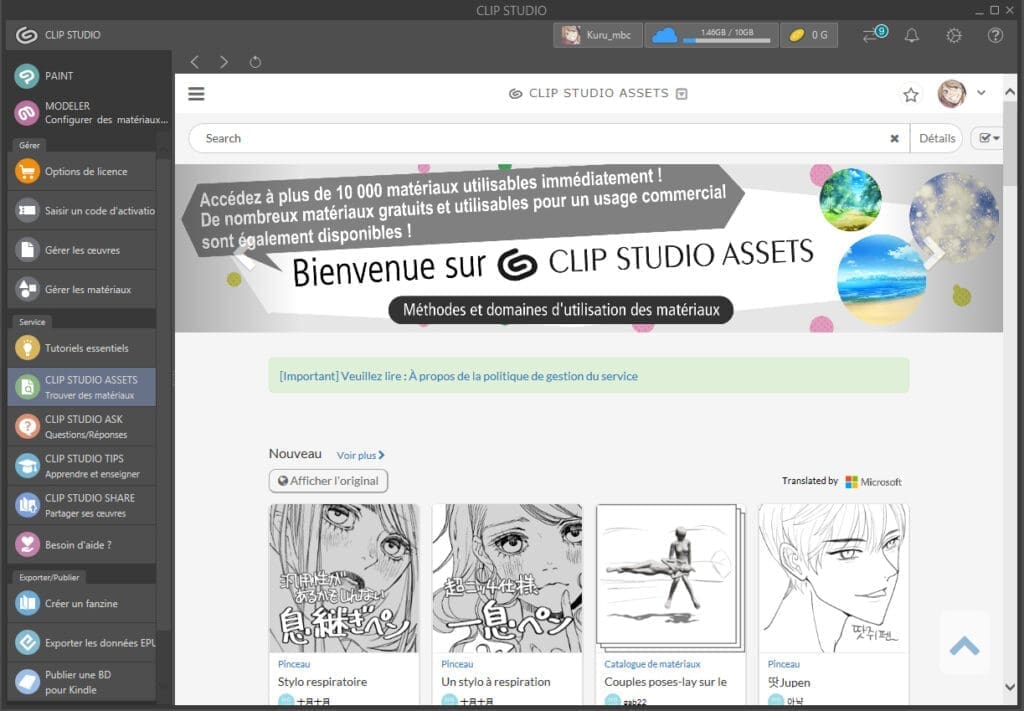Open Besoin d'aide heart icon
Image resolution: width=1024 pixels, height=711 pixels.
27,545
